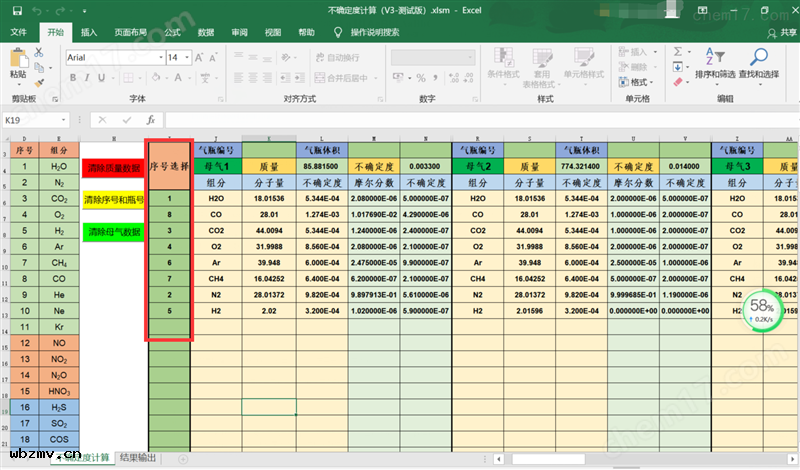Toggle Underline formatting
This screenshot has height=470, width=800.
pyautogui.click(x=100, y=78)
